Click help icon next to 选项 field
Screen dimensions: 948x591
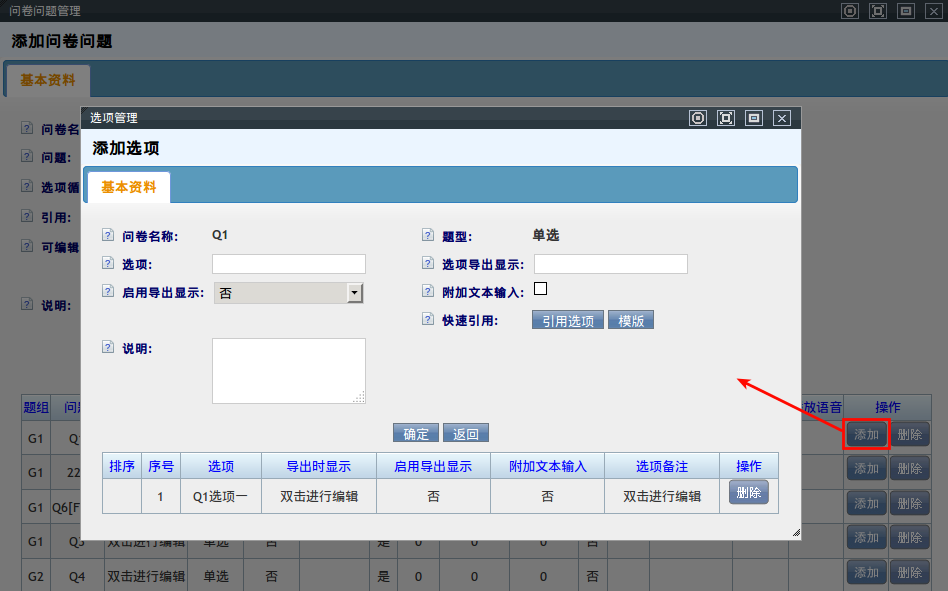coord(108,264)
